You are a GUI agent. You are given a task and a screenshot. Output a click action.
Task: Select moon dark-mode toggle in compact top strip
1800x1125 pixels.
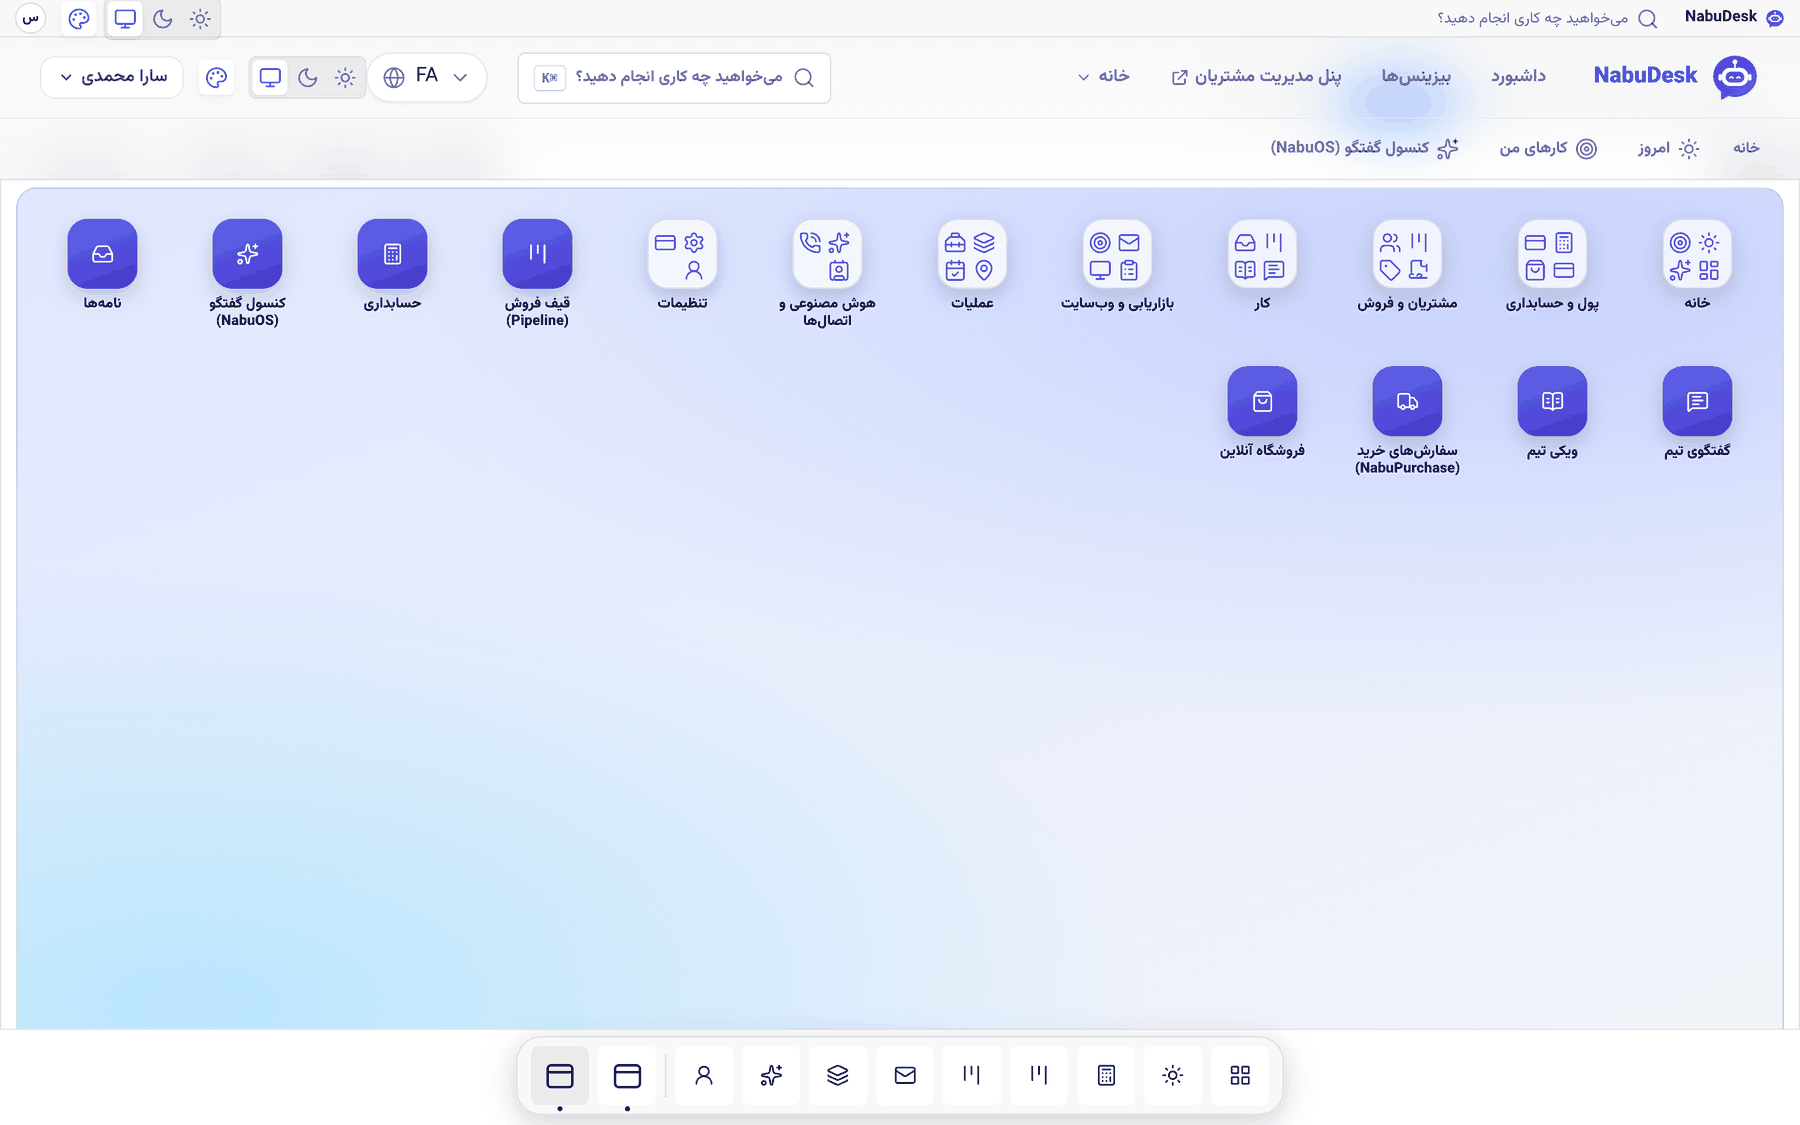(163, 19)
